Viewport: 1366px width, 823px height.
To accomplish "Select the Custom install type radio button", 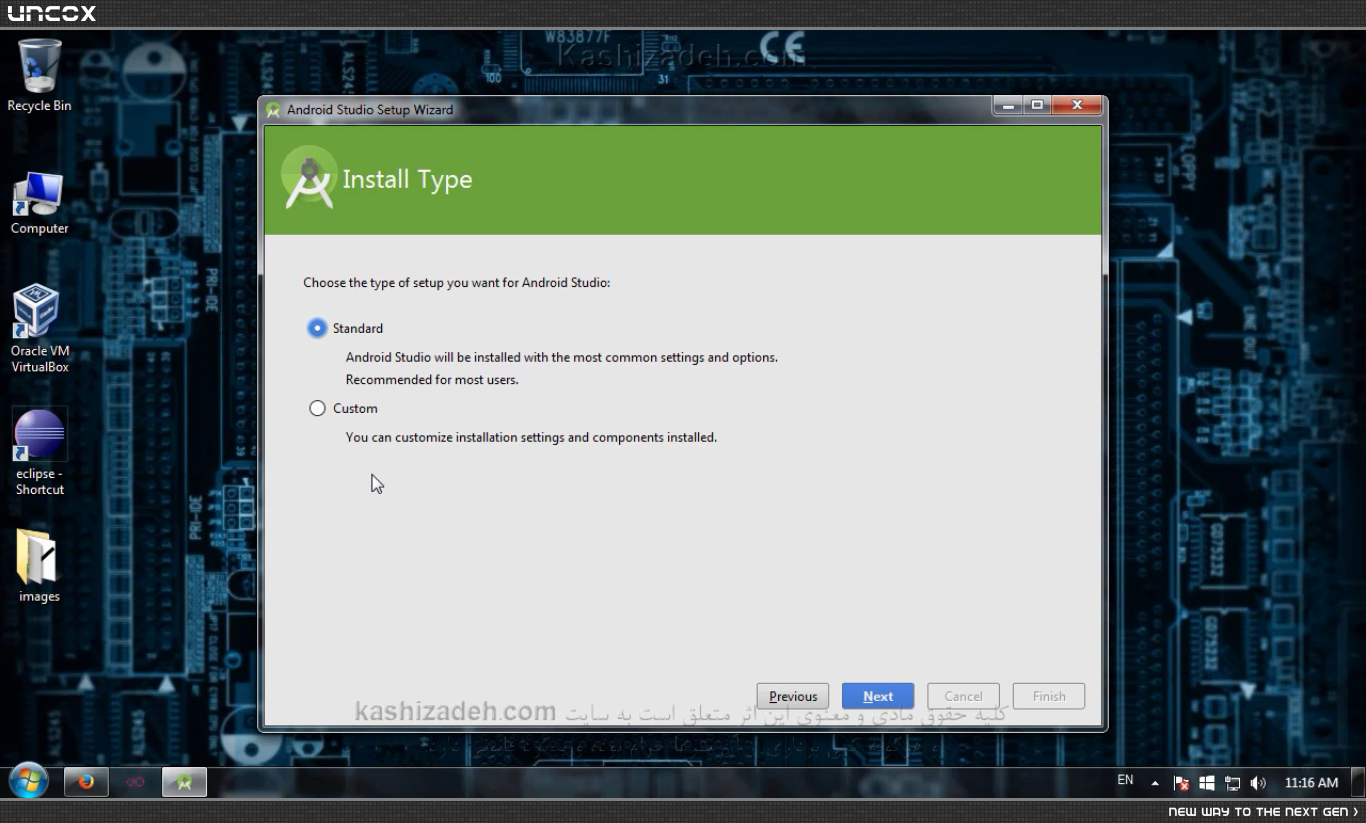I will [x=317, y=408].
